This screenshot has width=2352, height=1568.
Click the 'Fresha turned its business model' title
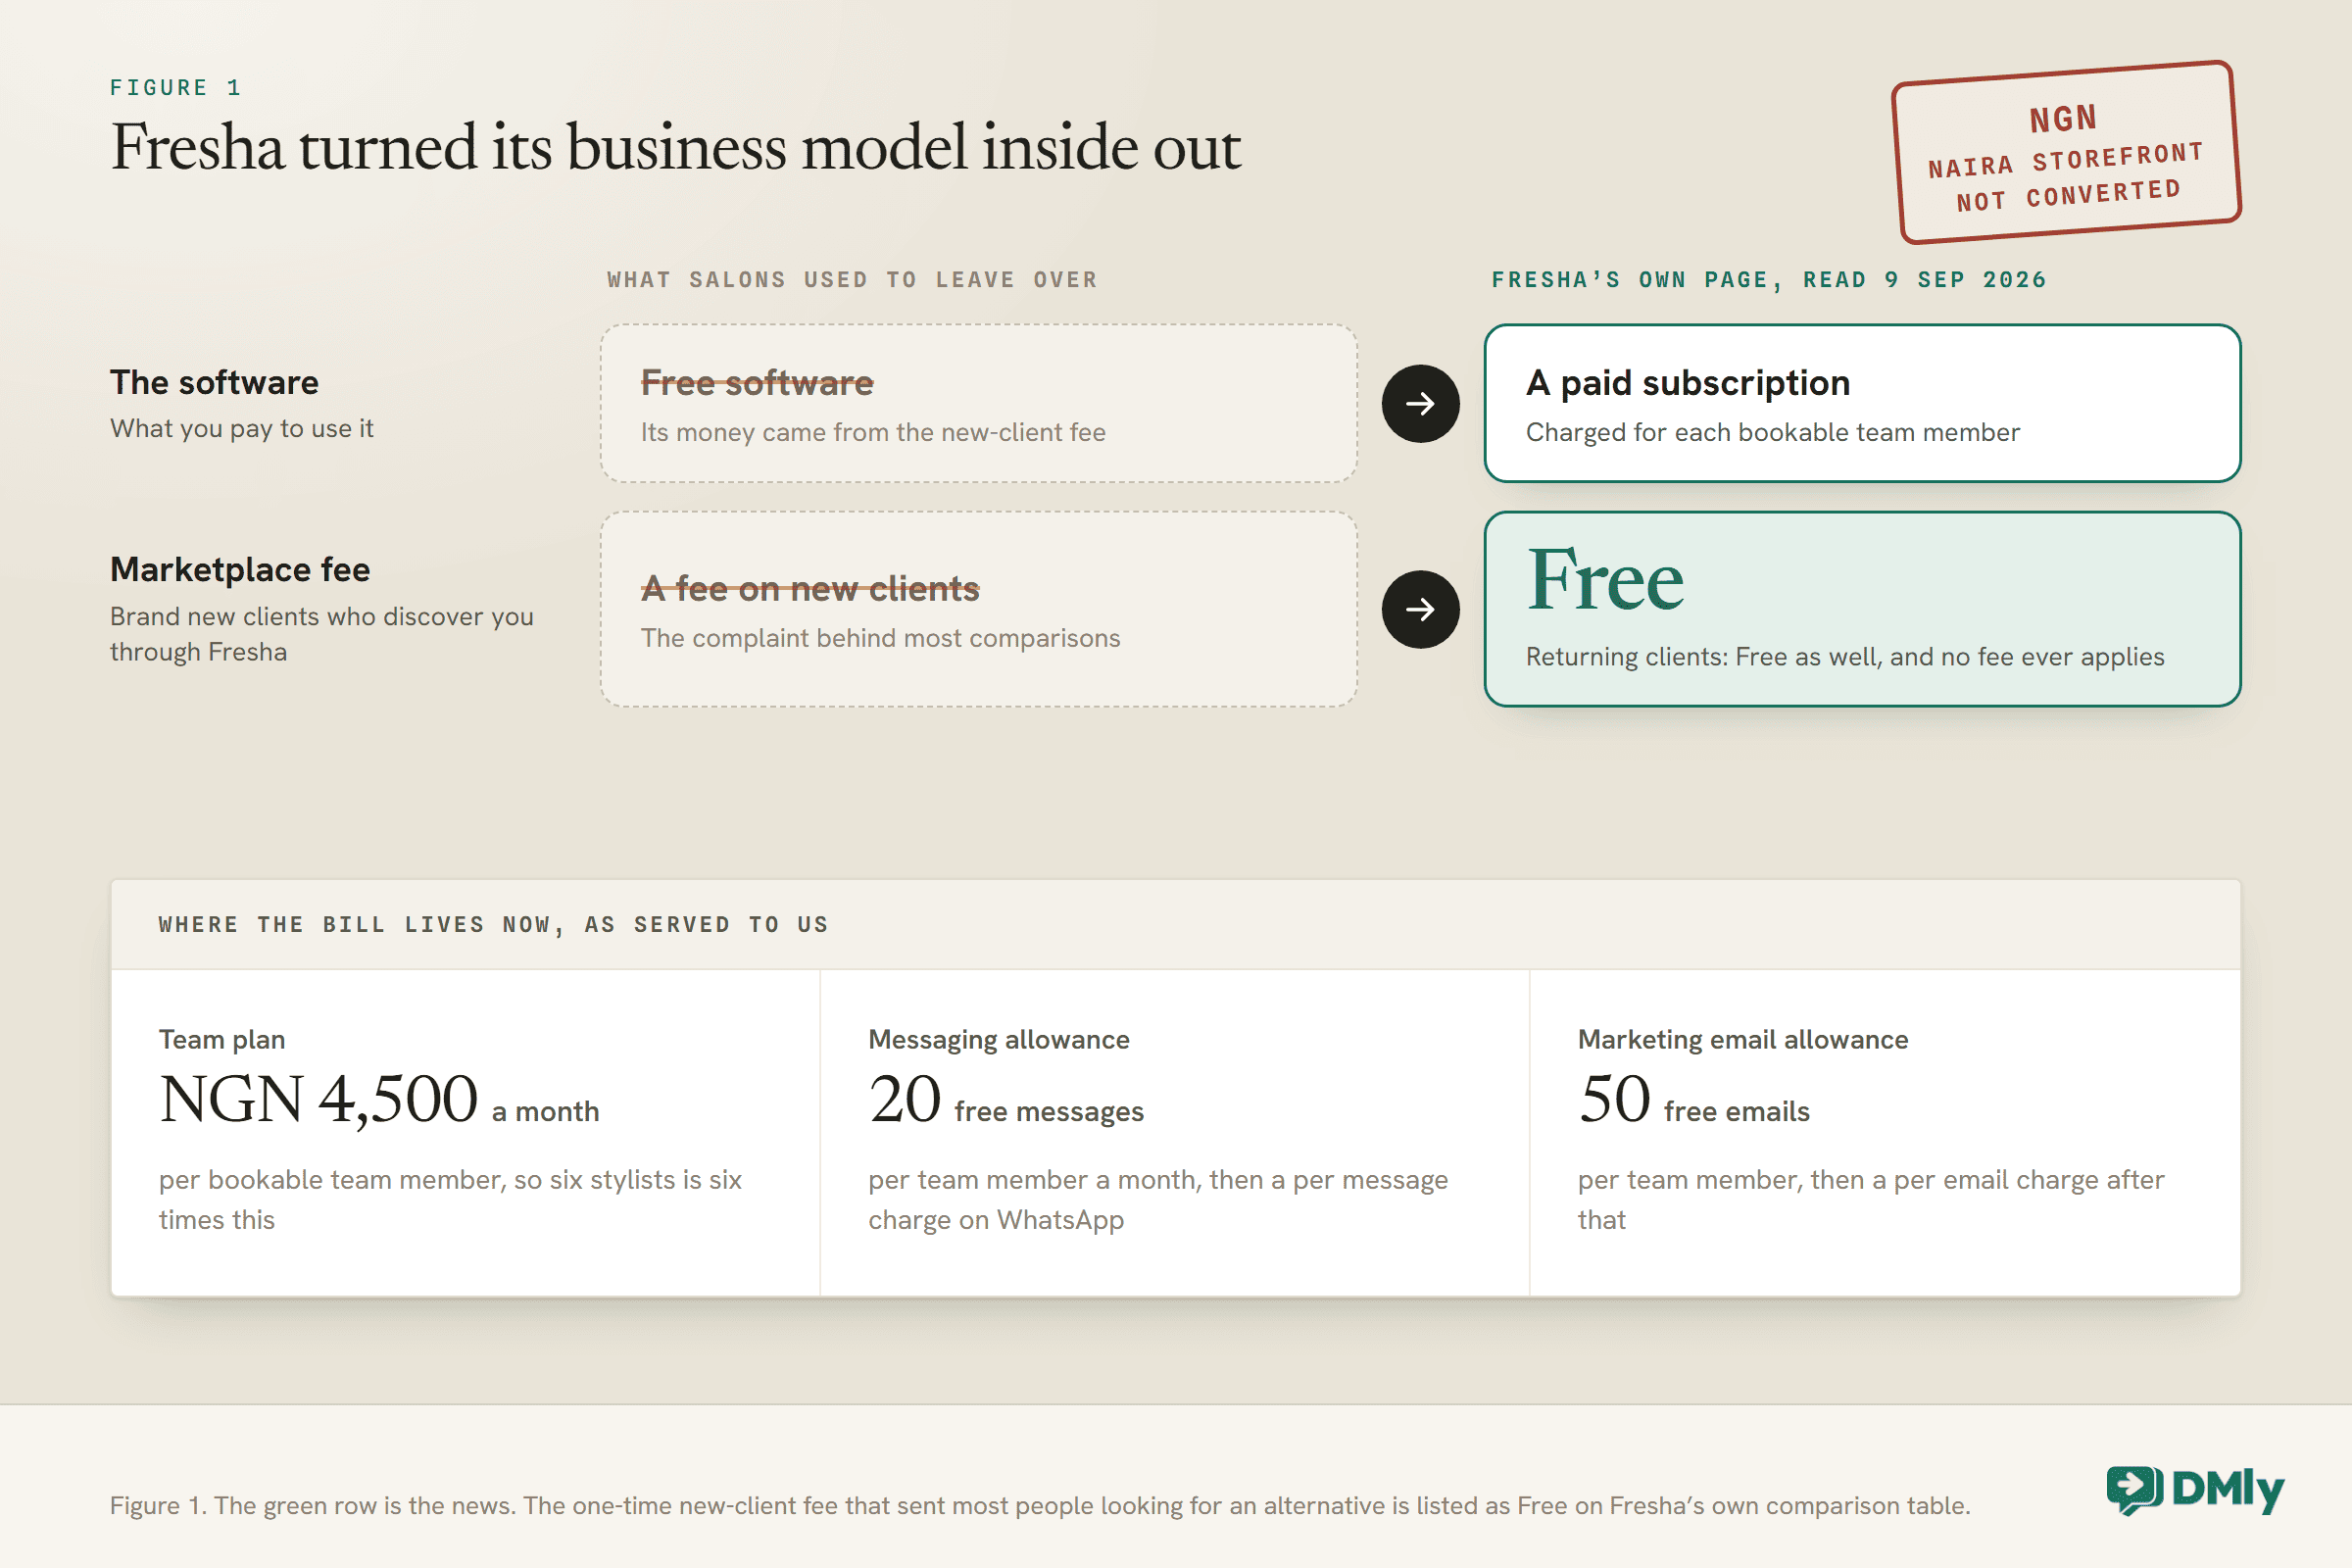coord(675,148)
